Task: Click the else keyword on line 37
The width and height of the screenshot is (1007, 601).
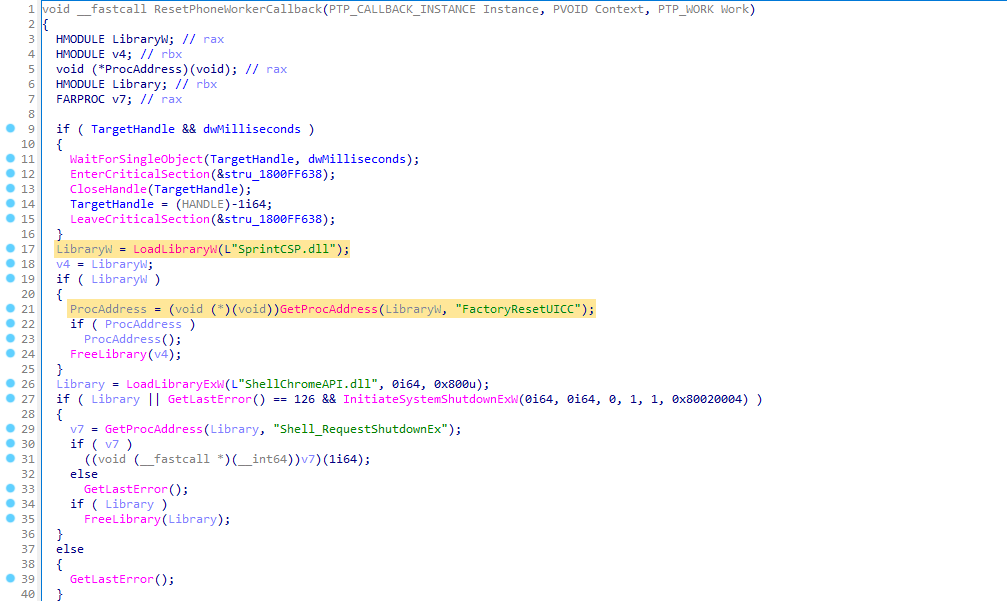Action: pyautogui.click(x=70, y=549)
